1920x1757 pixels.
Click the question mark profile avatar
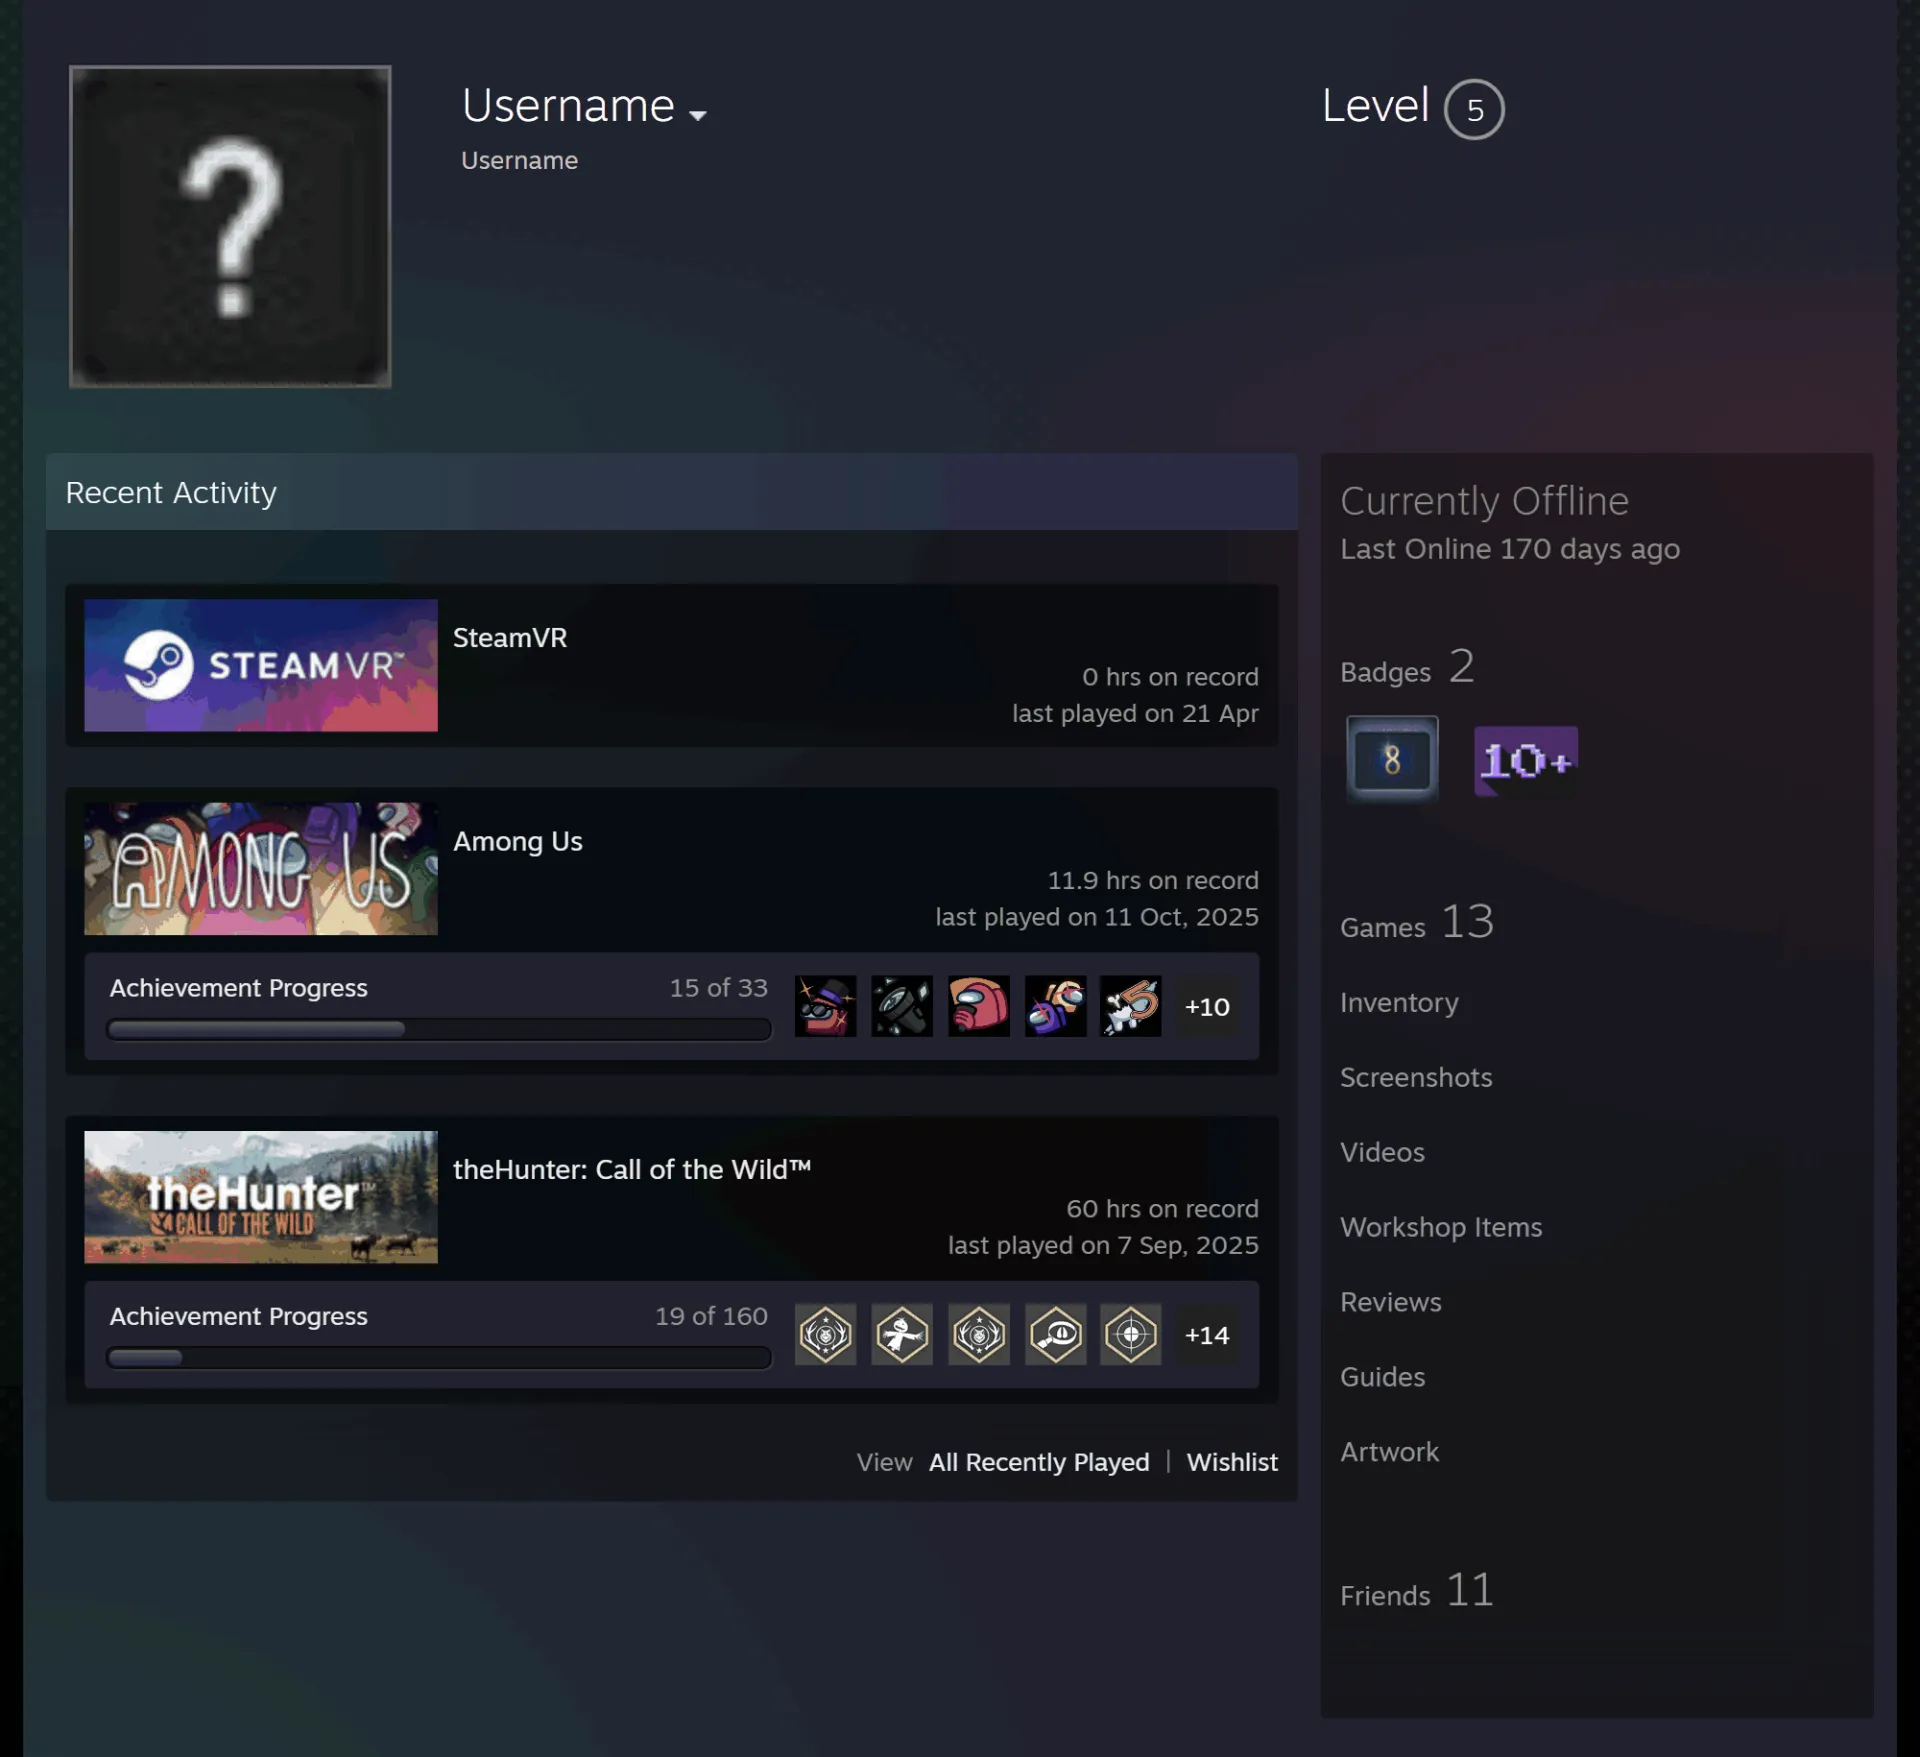(x=230, y=226)
